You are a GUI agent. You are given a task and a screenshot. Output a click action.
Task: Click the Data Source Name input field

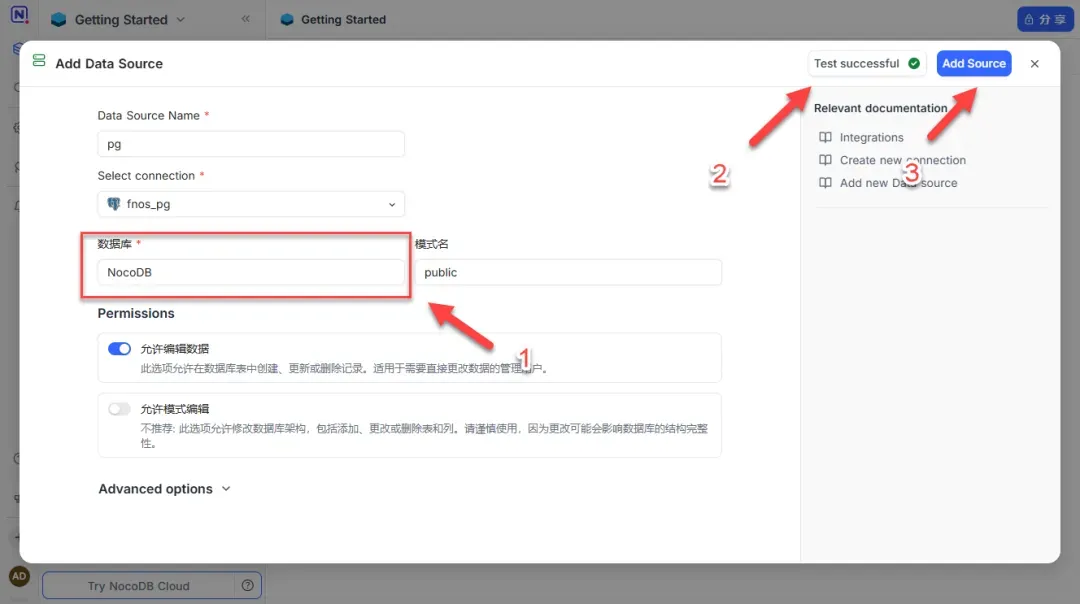(251, 144)
